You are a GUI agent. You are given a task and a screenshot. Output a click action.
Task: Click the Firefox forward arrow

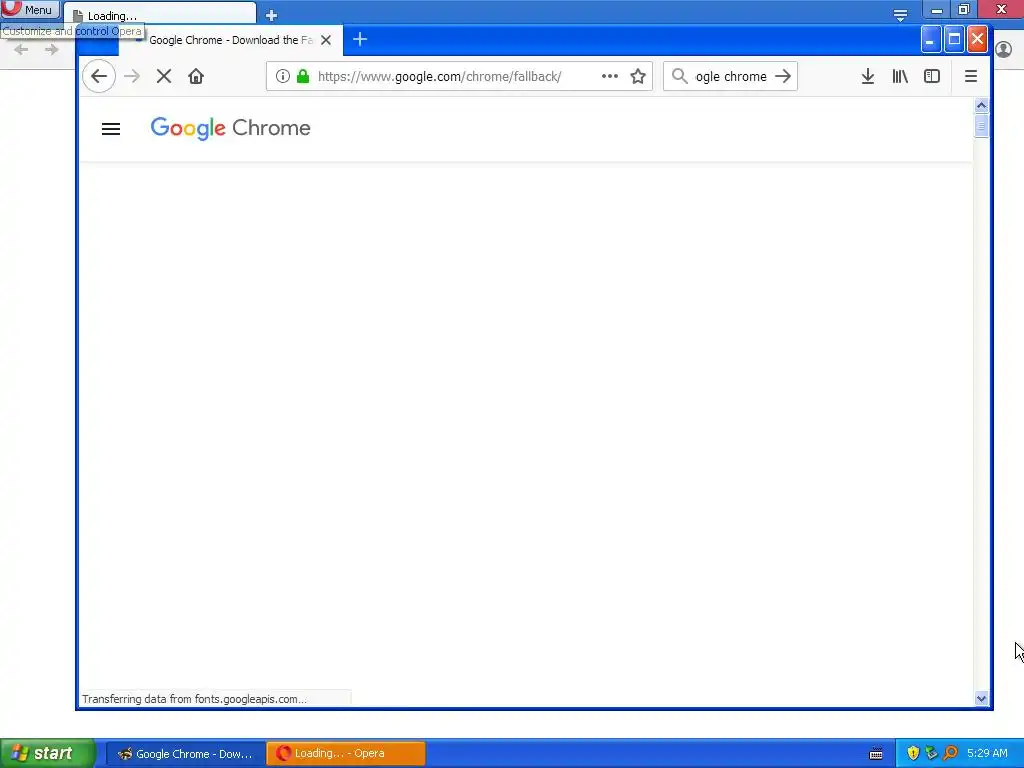click(132, 76)
